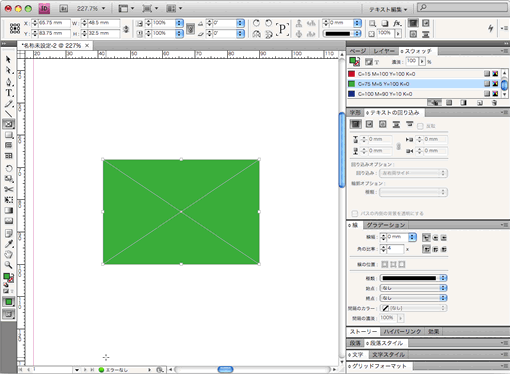Open the Stroke panel menu button
The image size is (510, 374).
click(x=504, y=225)
